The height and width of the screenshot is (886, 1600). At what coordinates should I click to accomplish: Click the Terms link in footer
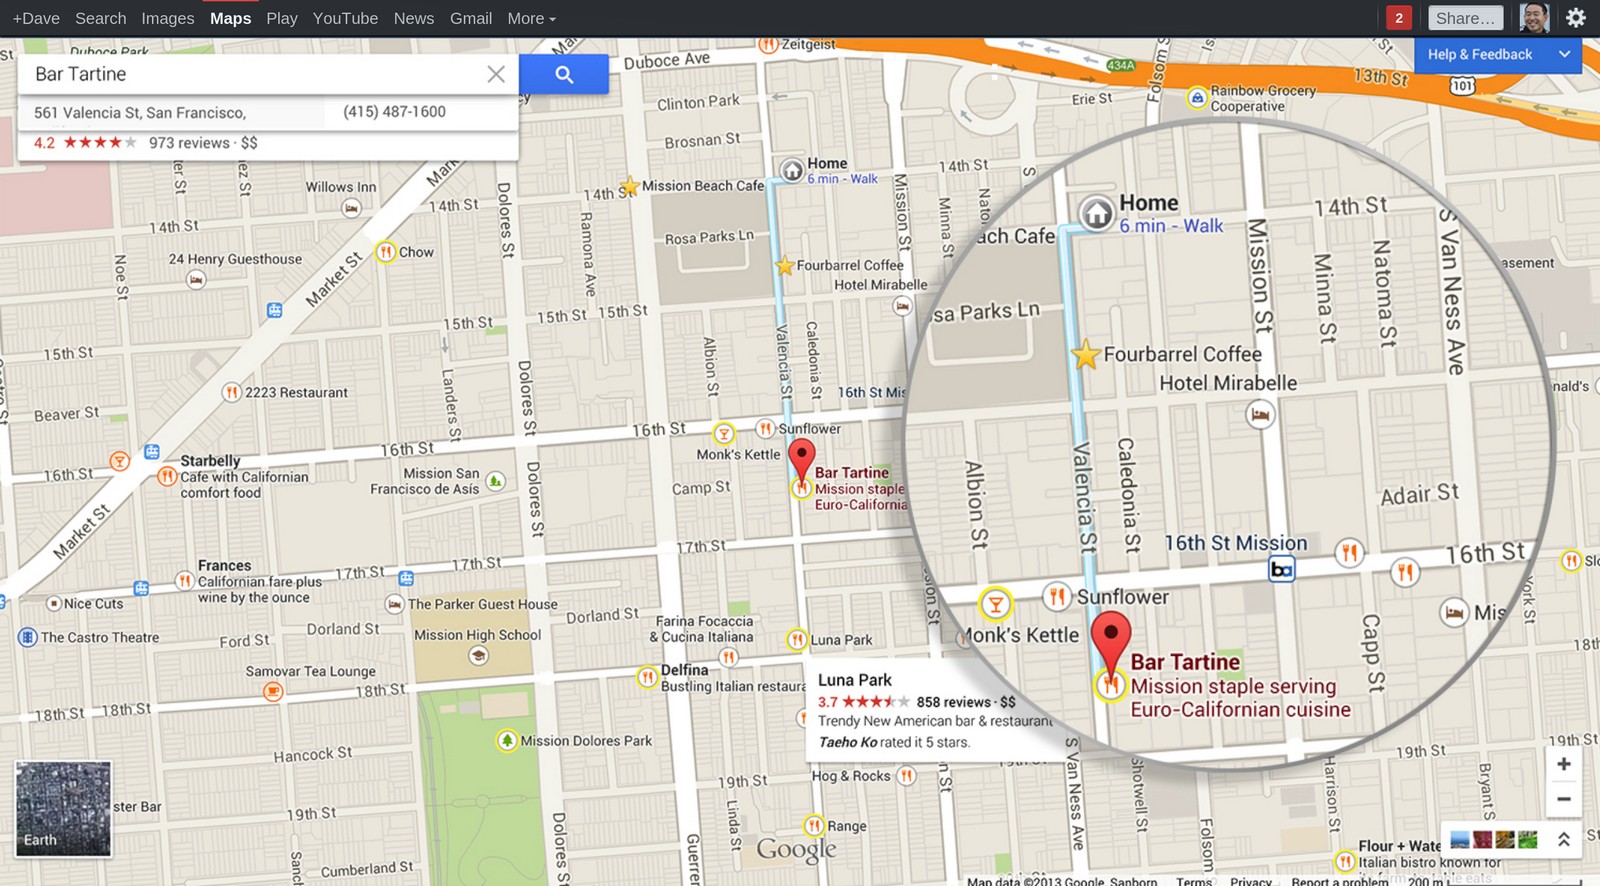coord(1194,881)
